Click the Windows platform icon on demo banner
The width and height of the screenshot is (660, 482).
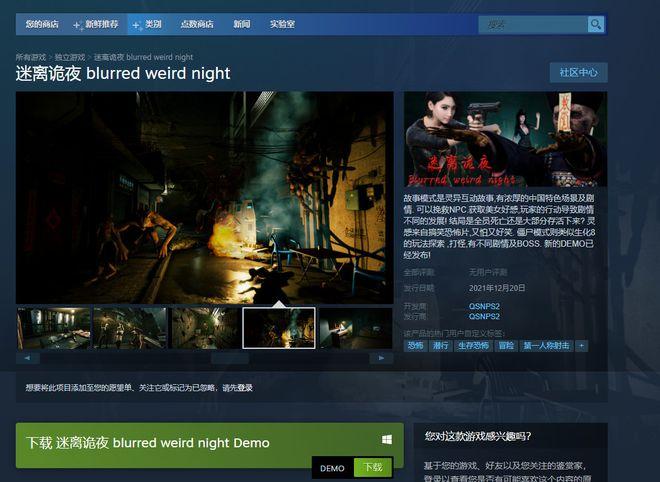(x=387, y=439)
